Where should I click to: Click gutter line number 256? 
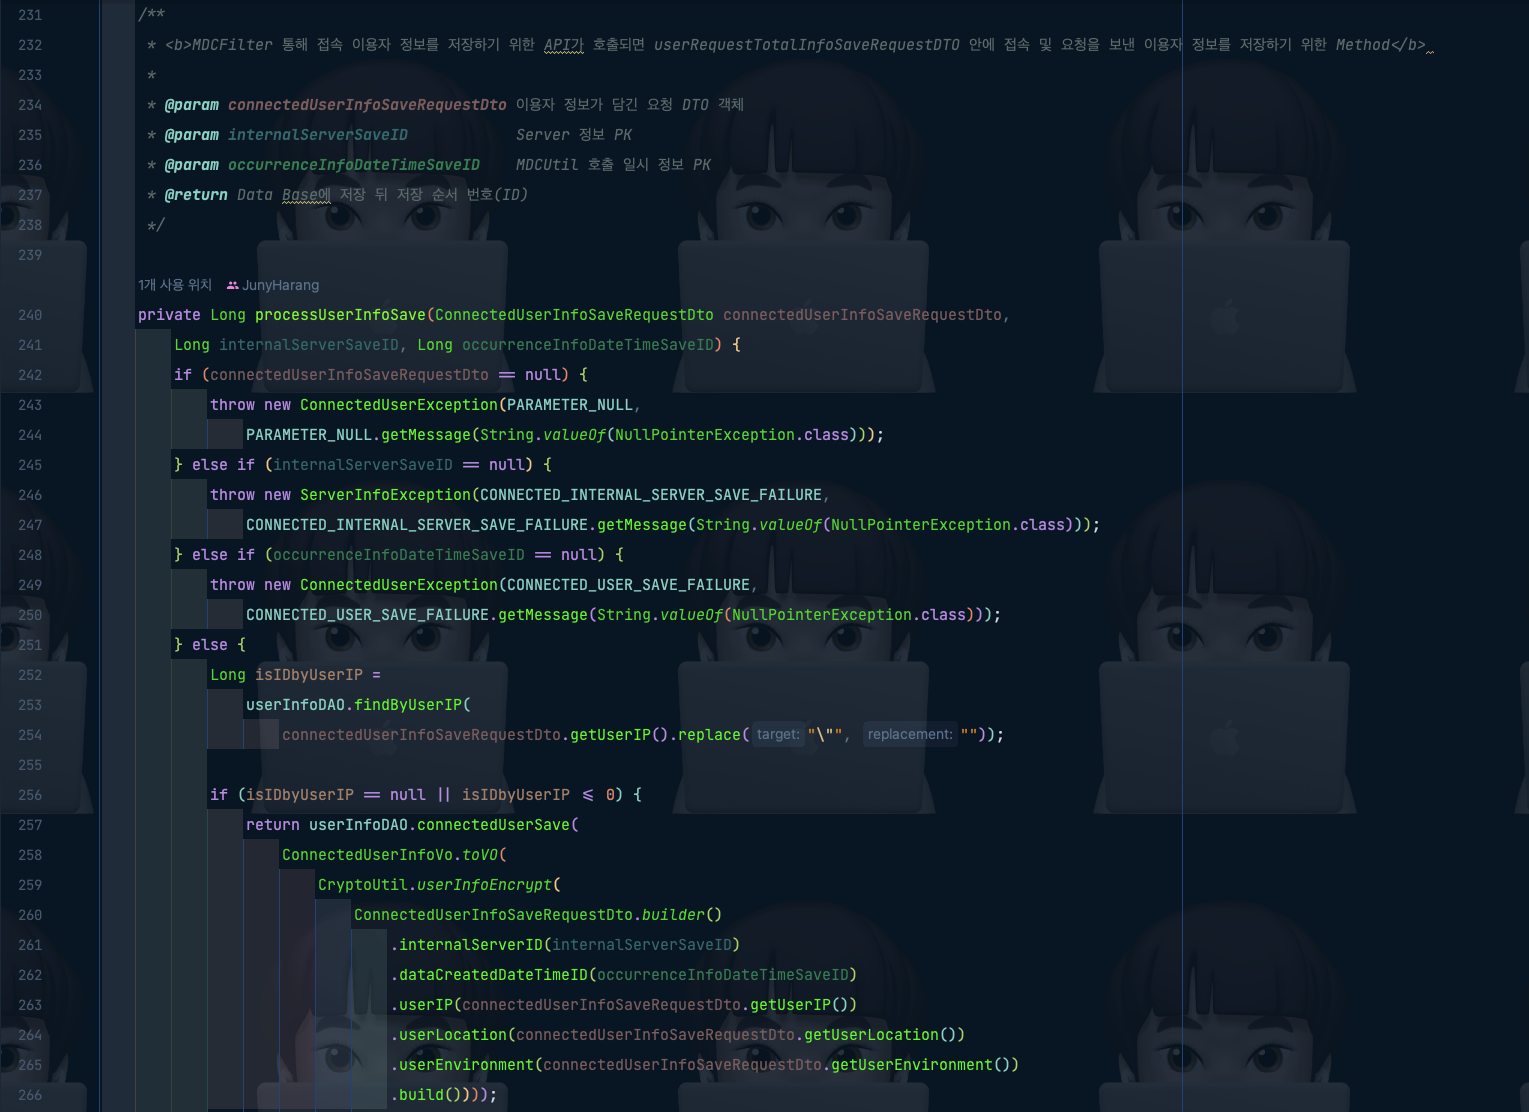(x=30, y=795)
